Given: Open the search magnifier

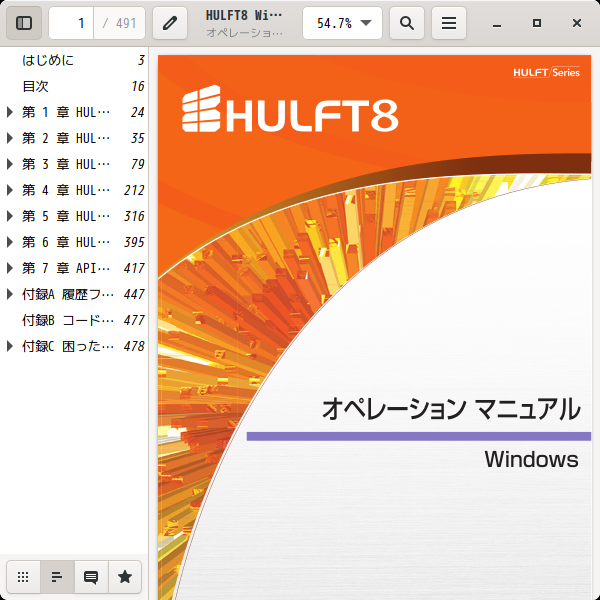Looking at the screenshot, I should 407,23.
